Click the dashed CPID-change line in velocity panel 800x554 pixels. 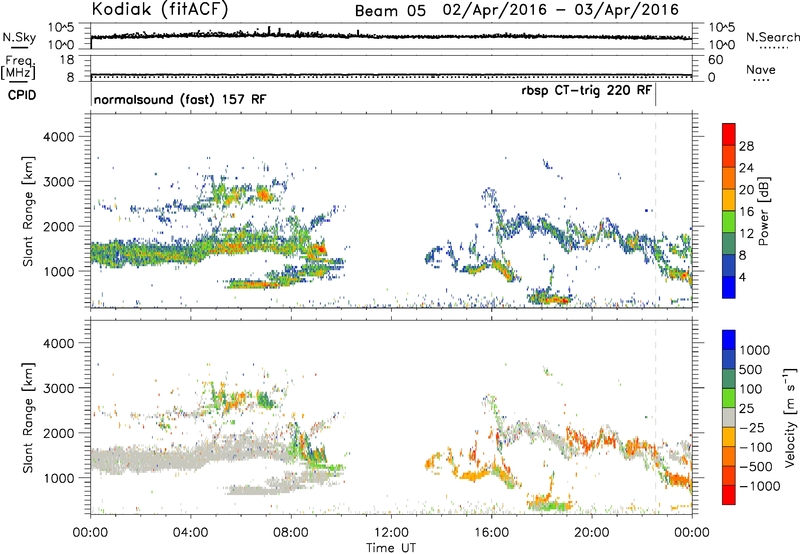[x=656, y=417]
